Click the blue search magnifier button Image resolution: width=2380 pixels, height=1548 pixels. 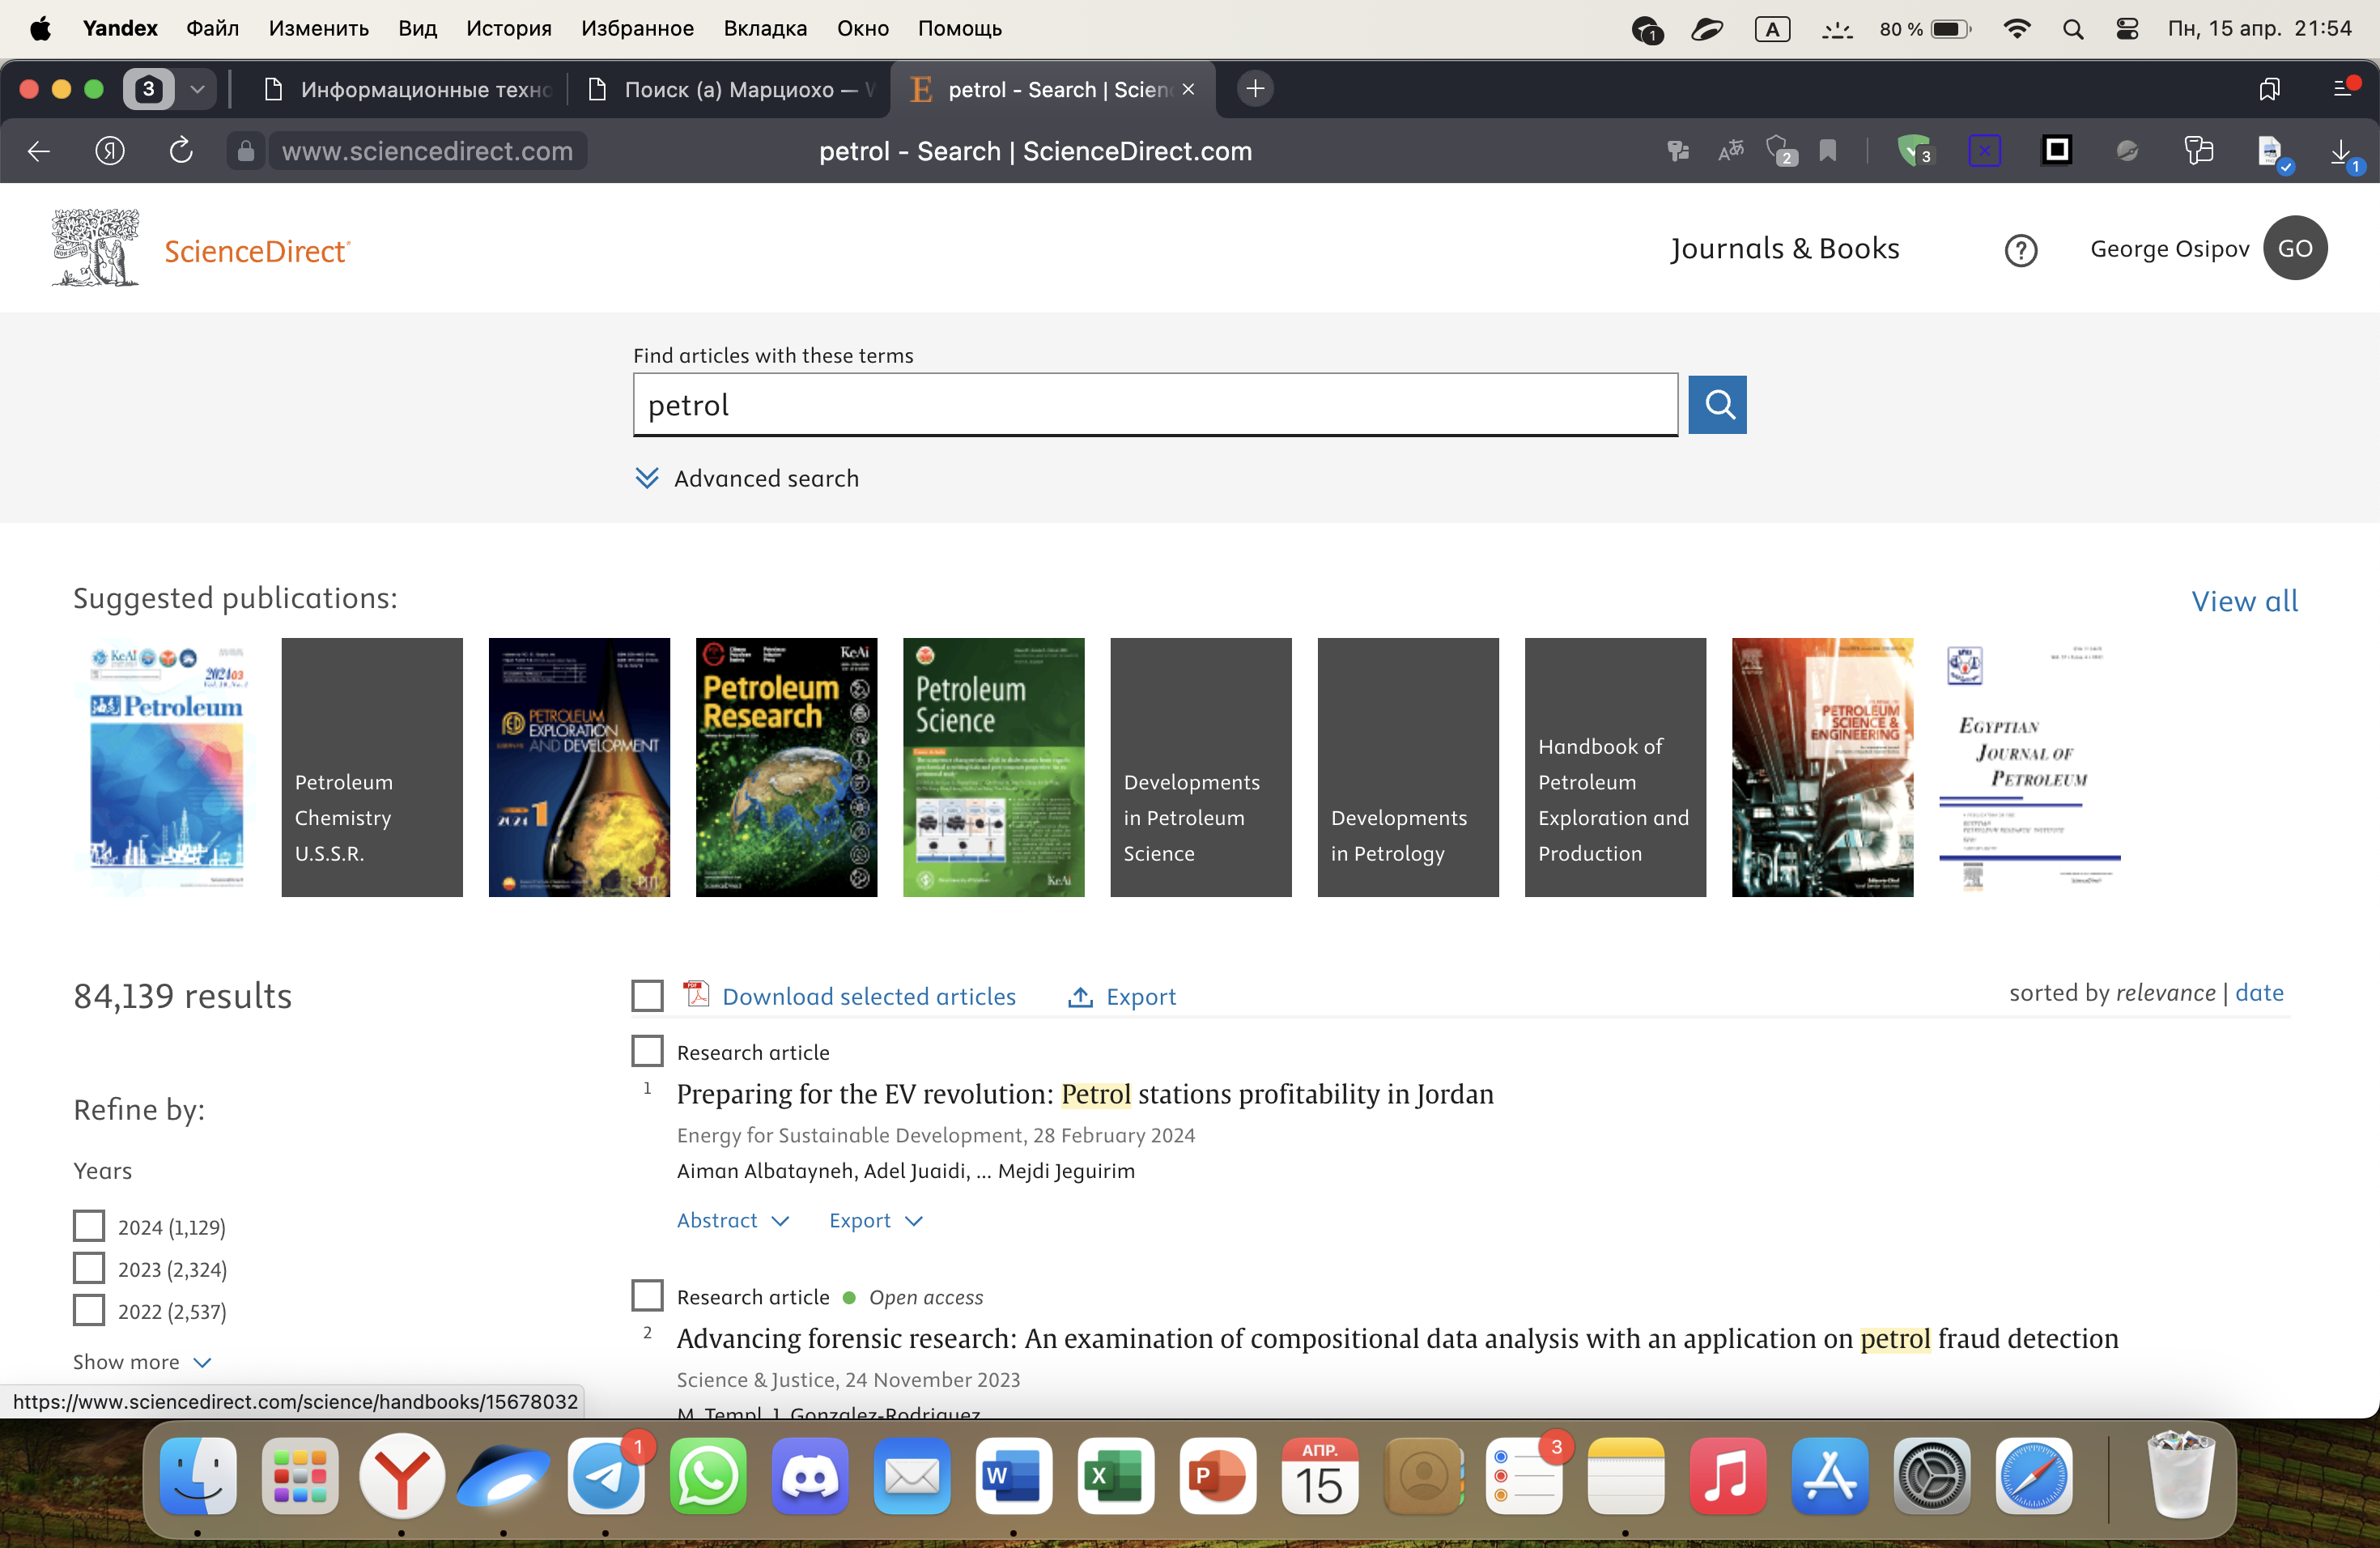(x=1717, y=404)
